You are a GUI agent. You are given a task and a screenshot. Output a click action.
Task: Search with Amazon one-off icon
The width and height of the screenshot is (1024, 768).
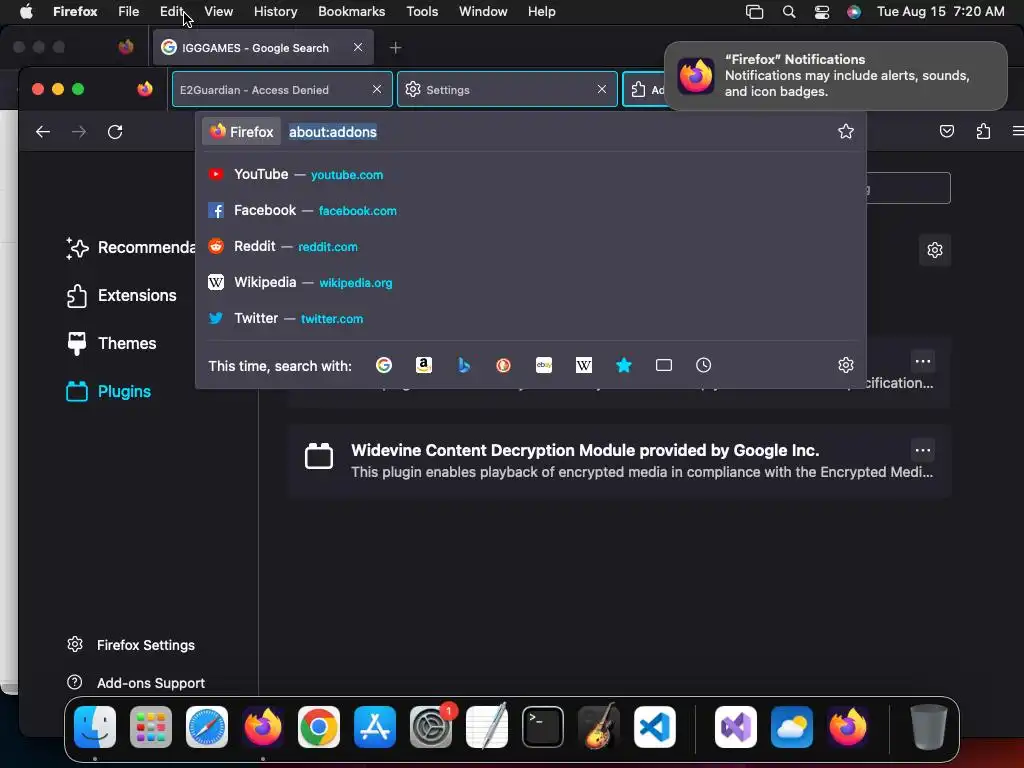424,365
